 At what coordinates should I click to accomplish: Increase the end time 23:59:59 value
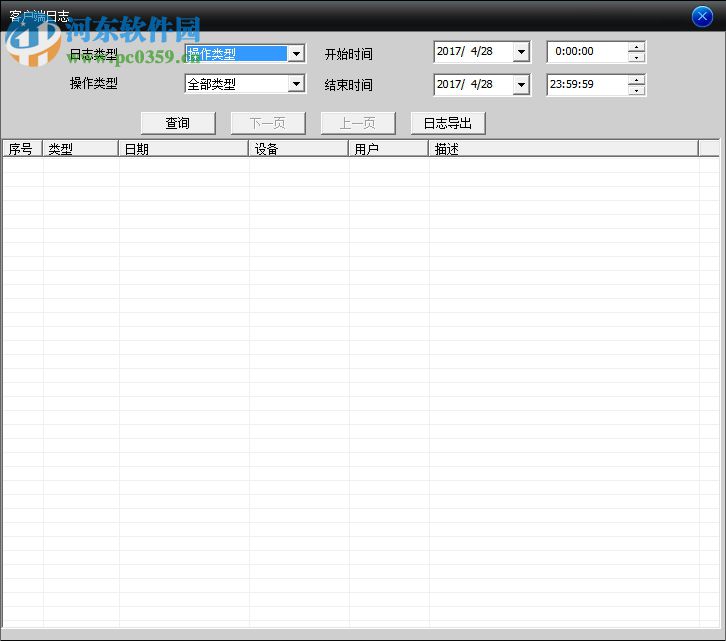click(637, 80)
